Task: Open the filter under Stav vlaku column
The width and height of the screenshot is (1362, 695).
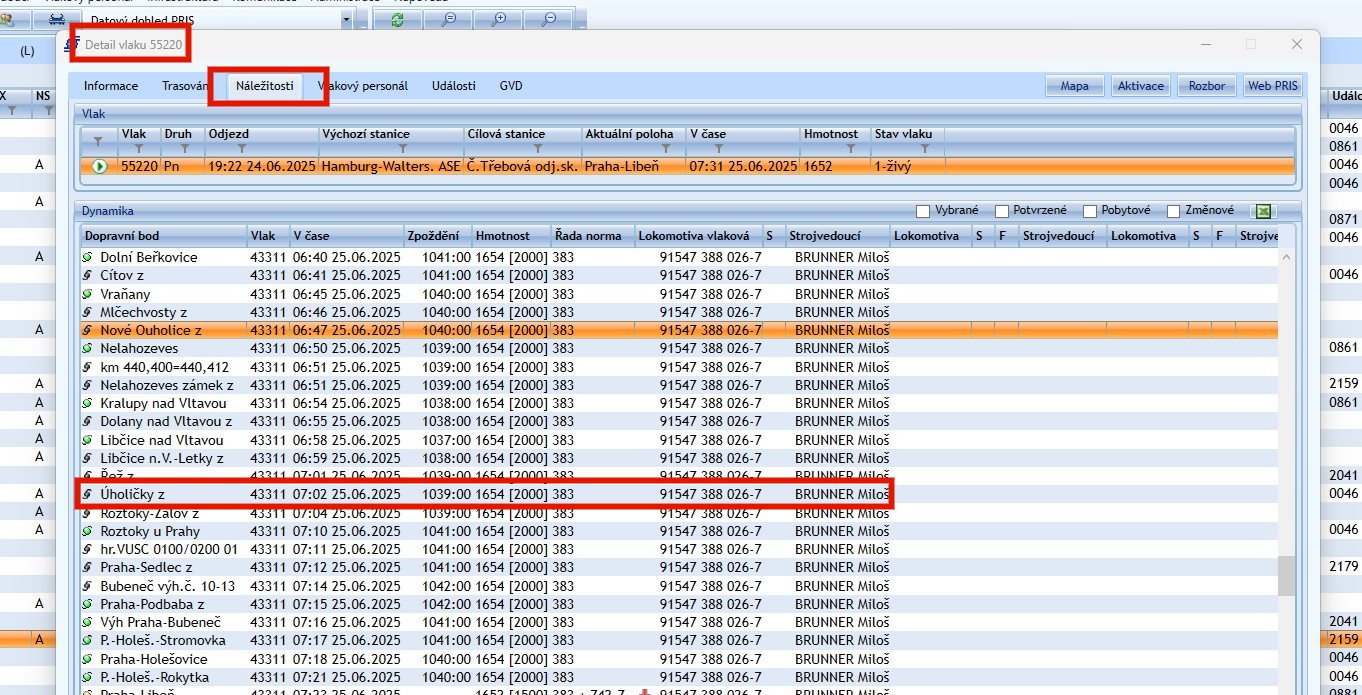Action: pyautogui.click(x=925, y=148)
